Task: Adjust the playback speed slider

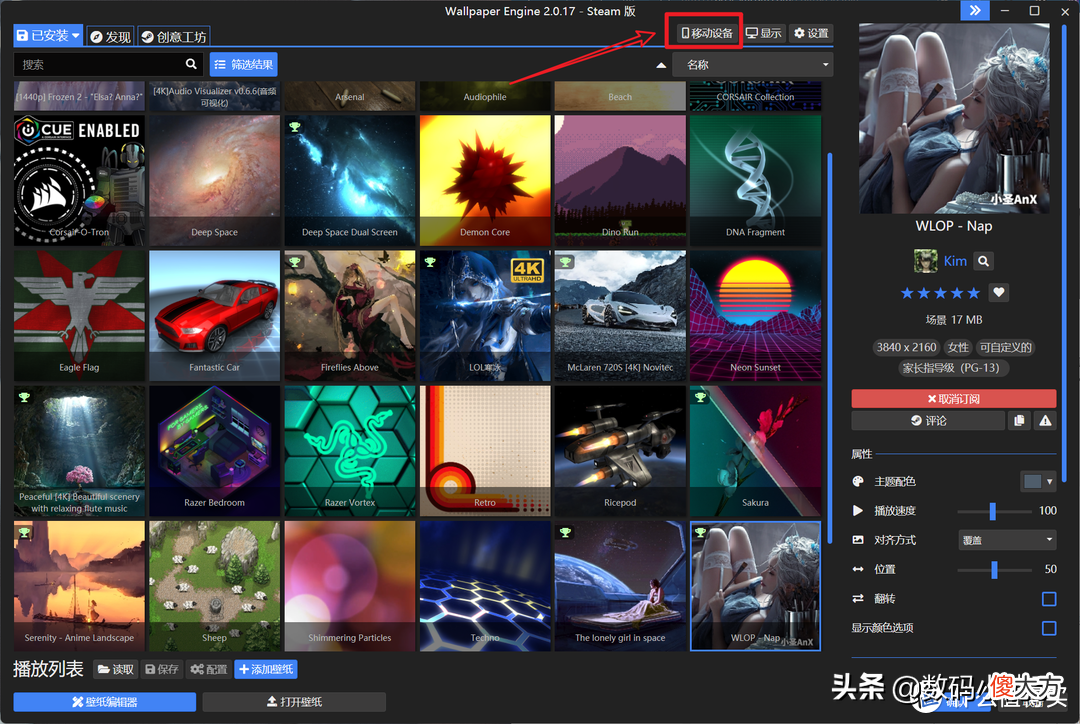Action: pyautogui.click(x=993, y=511)
